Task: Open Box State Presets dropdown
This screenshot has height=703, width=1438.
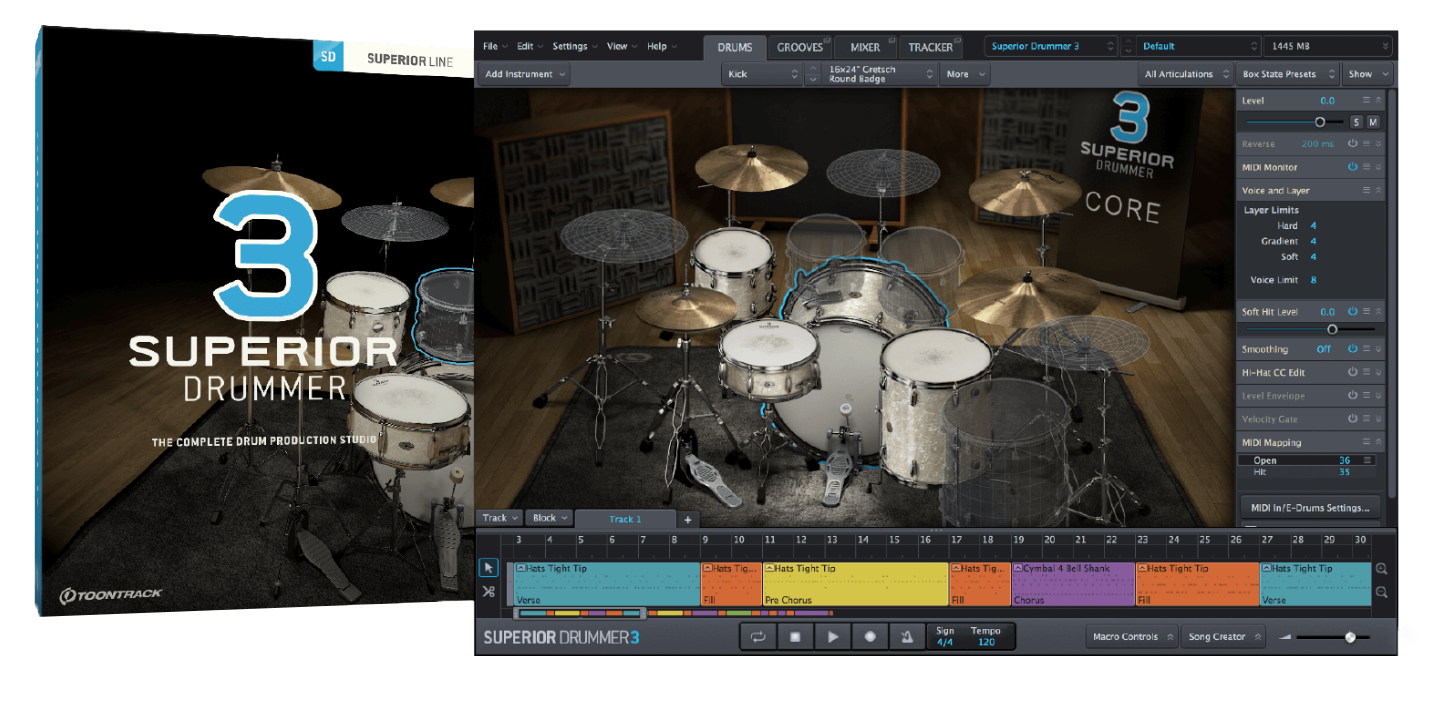Action: pos(1288,74)
